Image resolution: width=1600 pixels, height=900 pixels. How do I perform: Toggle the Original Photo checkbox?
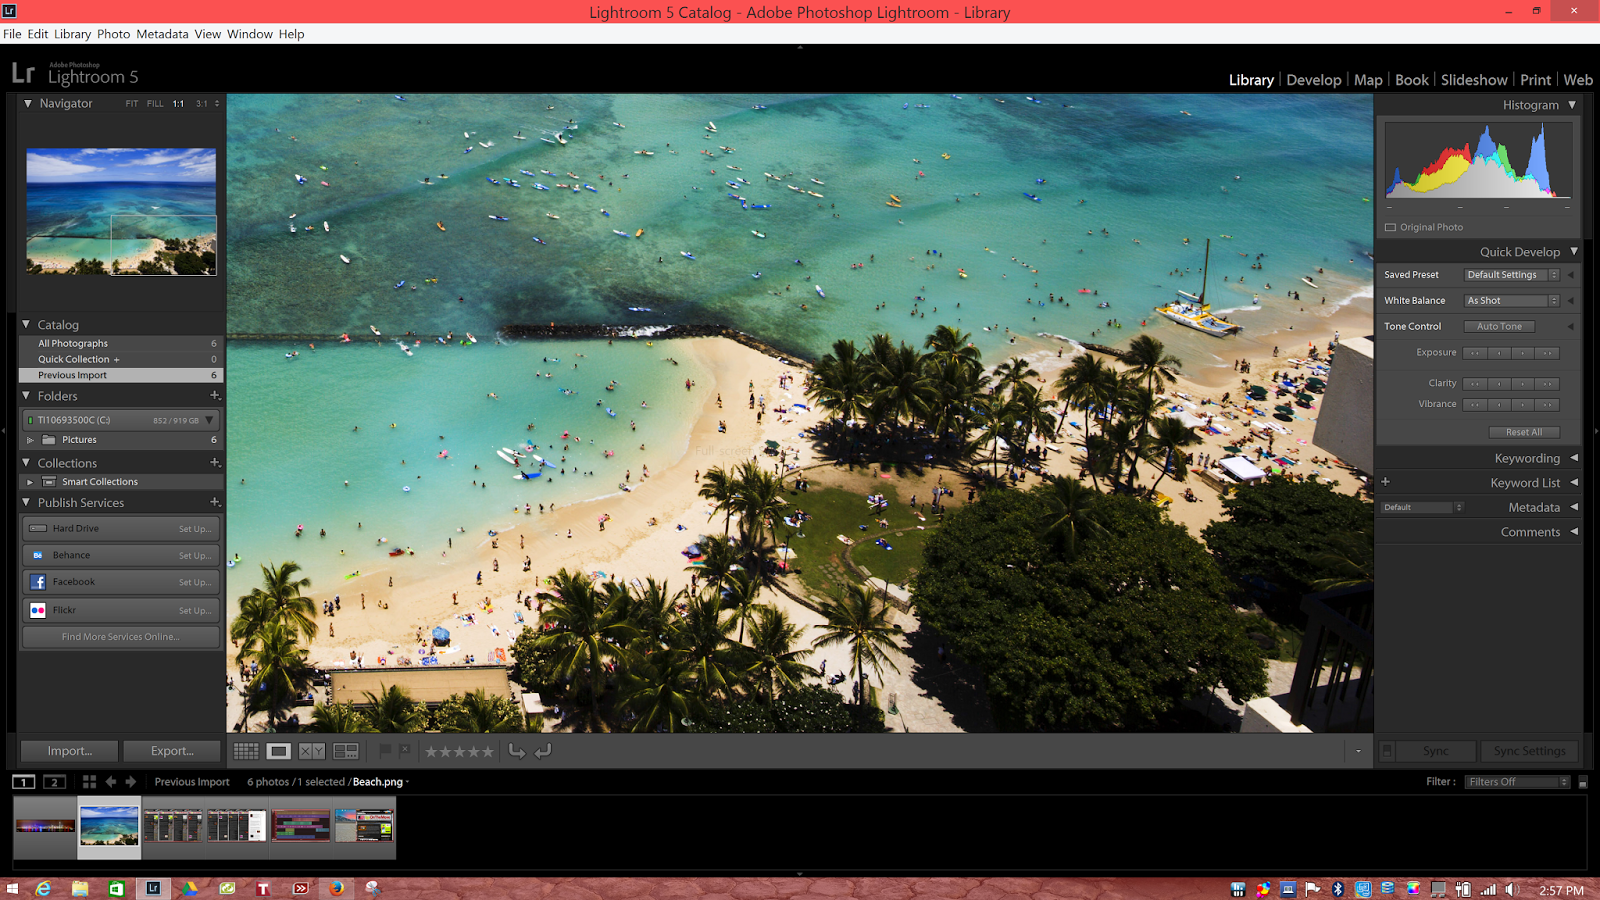(1390, 227)
